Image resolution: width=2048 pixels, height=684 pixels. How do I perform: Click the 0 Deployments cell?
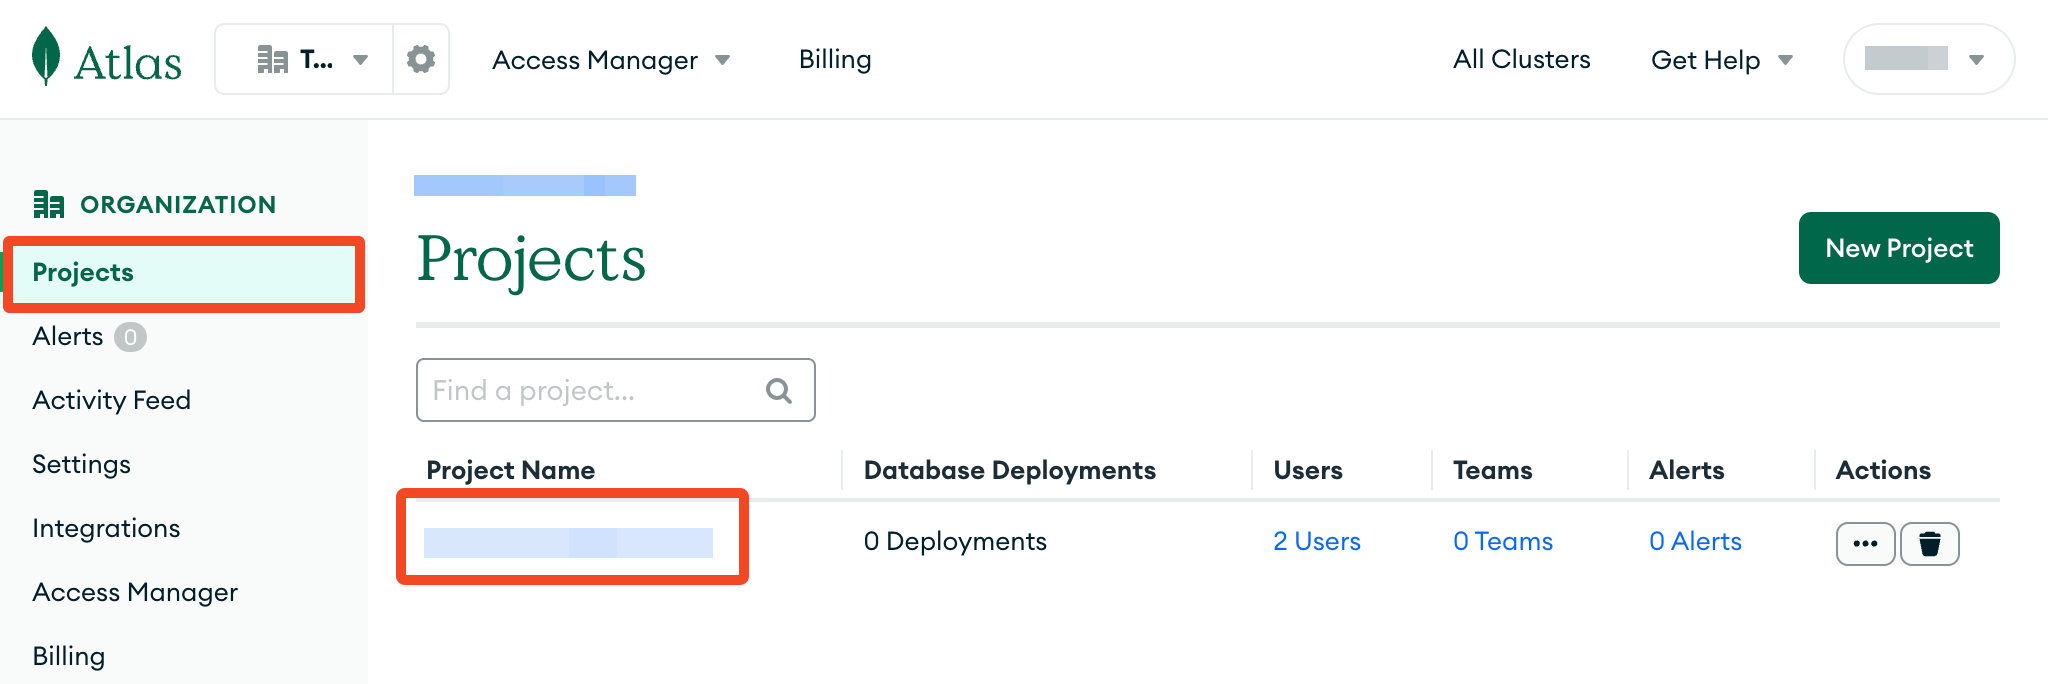[x=955, y=542]
